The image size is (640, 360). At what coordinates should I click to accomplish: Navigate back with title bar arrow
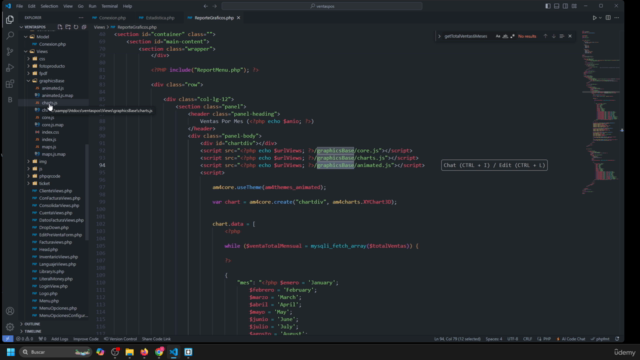[x=206, y=6]
